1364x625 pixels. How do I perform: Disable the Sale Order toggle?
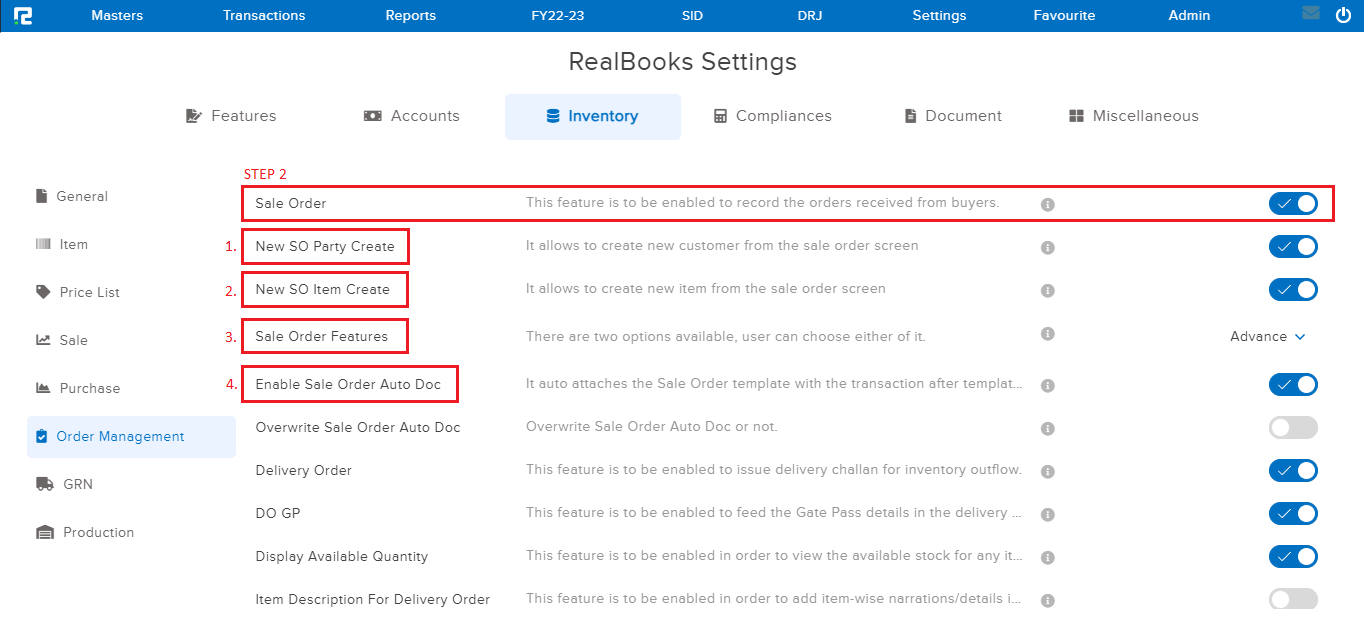(1293, 204)
